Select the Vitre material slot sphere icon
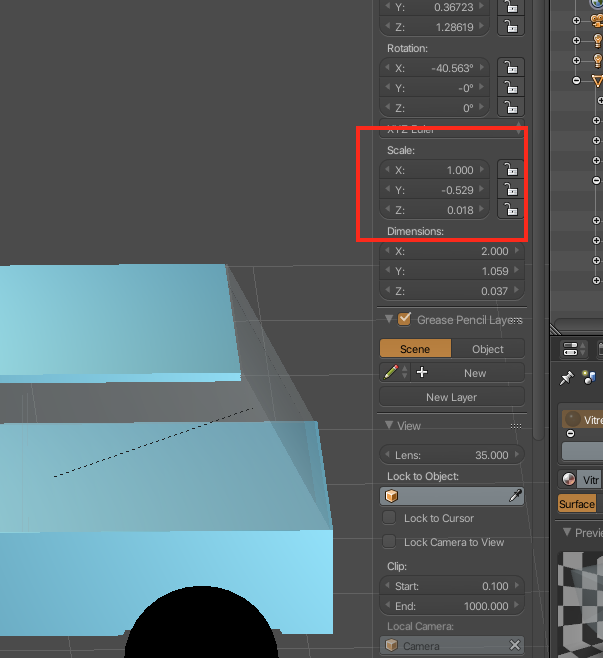 click(572, 419)
